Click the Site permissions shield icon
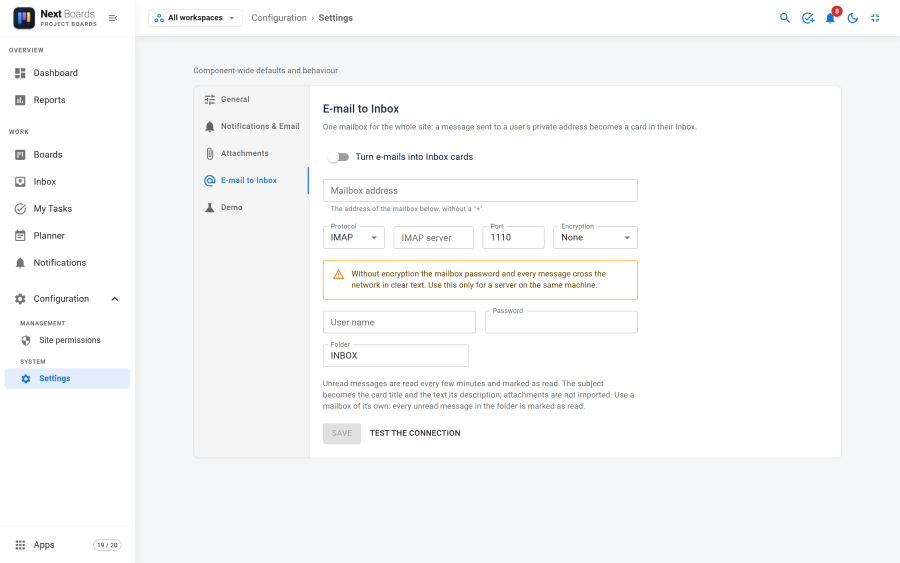This screenshot has height=563, width=900. coord(26,340)
